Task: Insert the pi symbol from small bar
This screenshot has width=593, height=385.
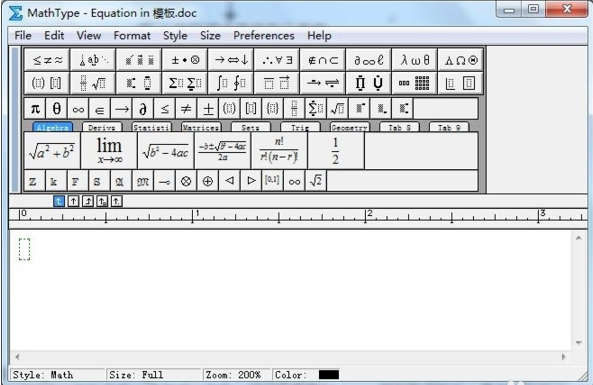Action: pyautogui.click(x=35, y=109)
